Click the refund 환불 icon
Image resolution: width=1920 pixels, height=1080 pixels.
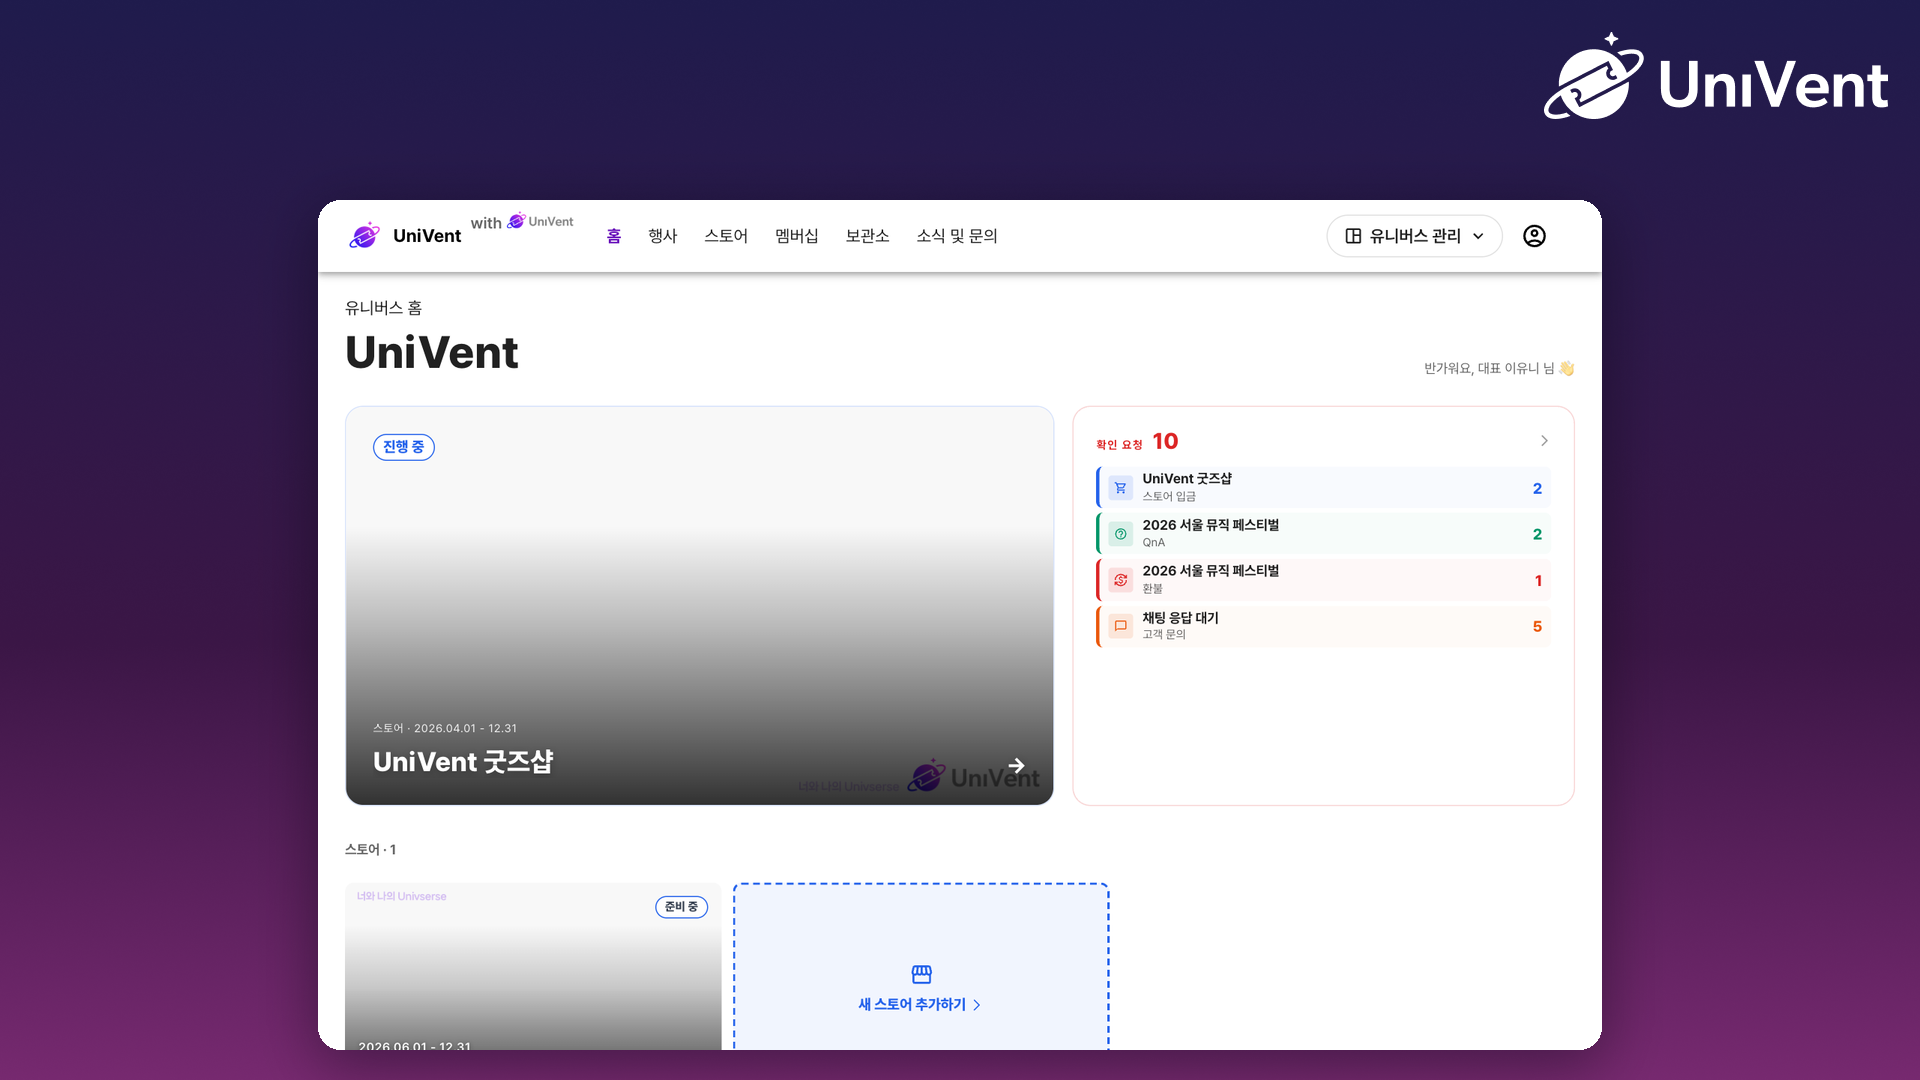[1120, 580]
